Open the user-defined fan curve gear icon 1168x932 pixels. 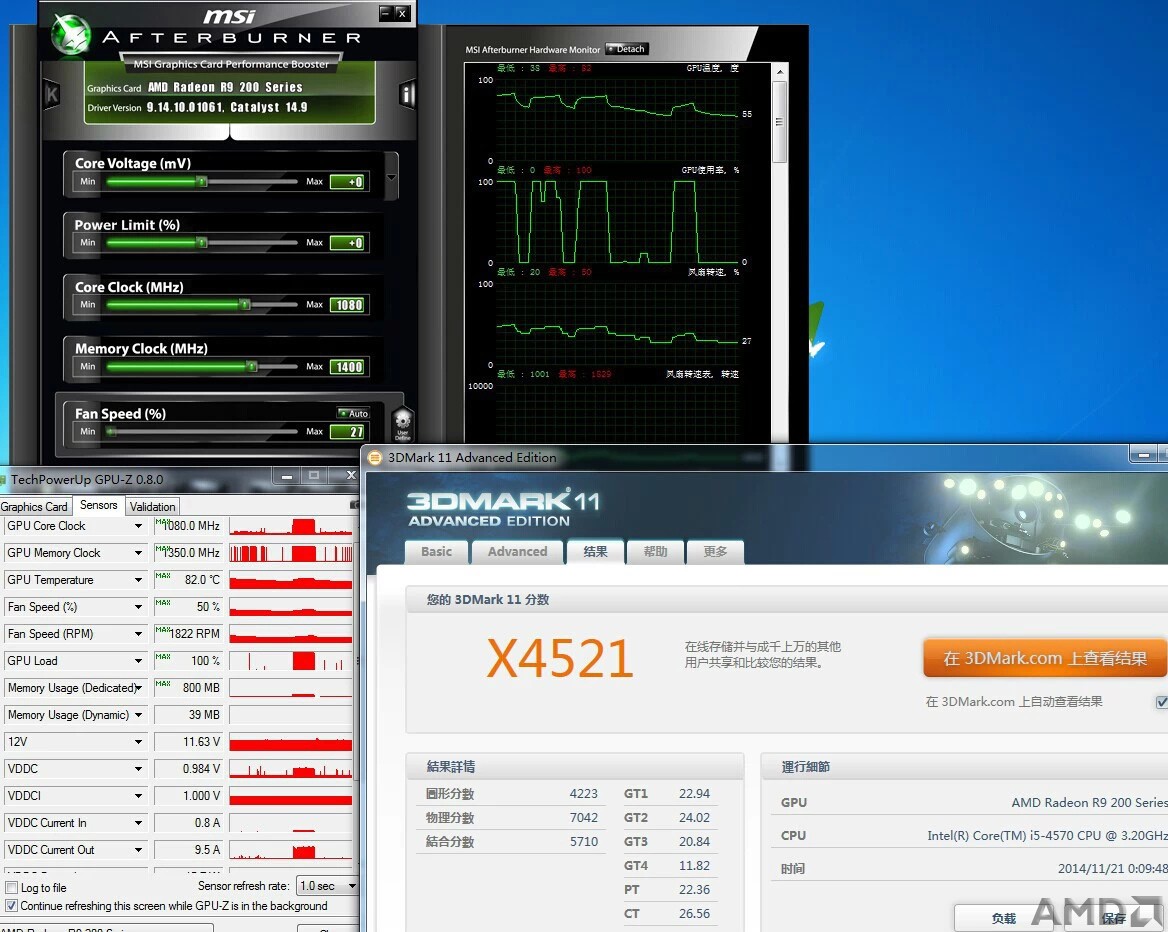click(x=402, y=424)
